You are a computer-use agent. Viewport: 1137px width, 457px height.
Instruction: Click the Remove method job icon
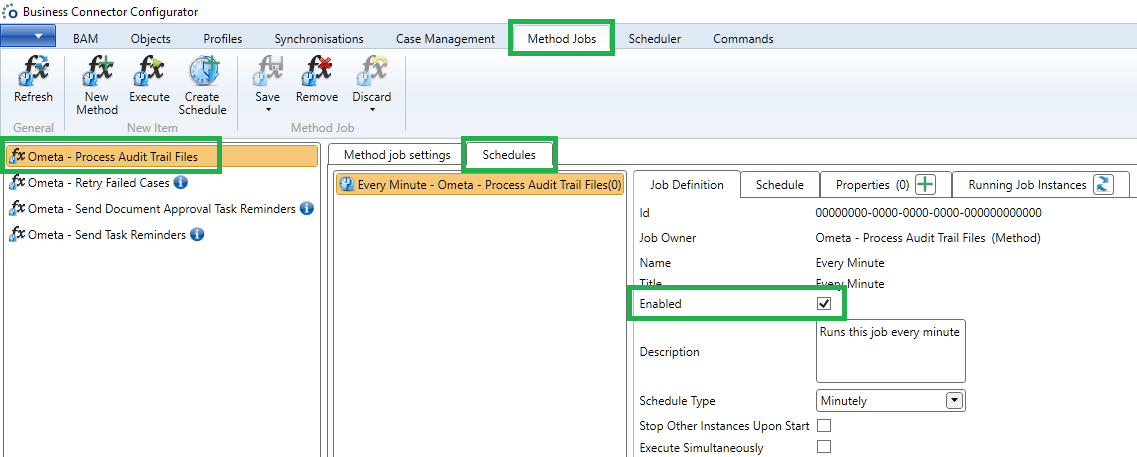[317, 71]
